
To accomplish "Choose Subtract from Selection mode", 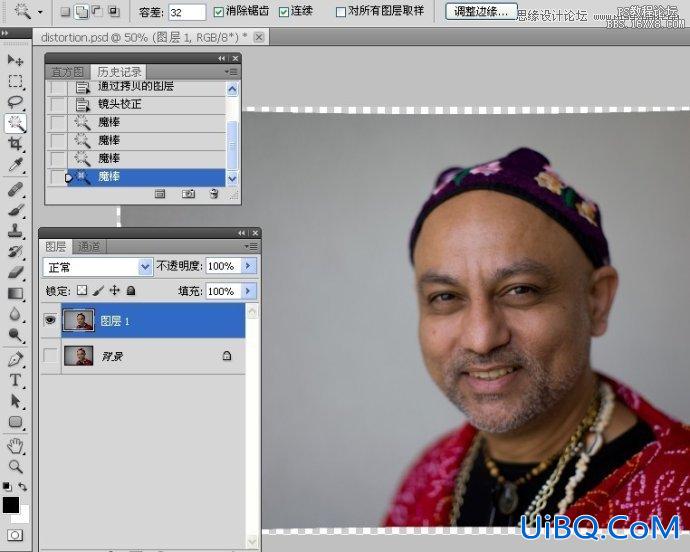I will [97, 12].
